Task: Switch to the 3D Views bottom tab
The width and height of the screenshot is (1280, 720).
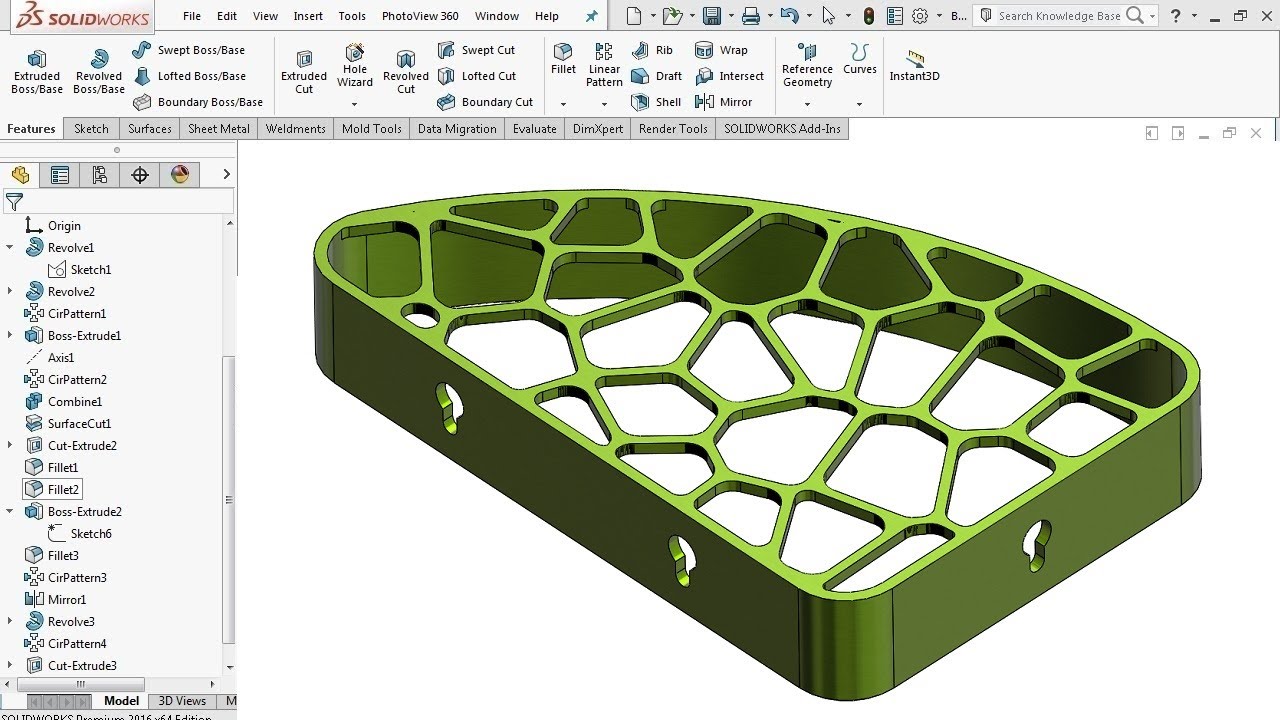Action: 182,701
